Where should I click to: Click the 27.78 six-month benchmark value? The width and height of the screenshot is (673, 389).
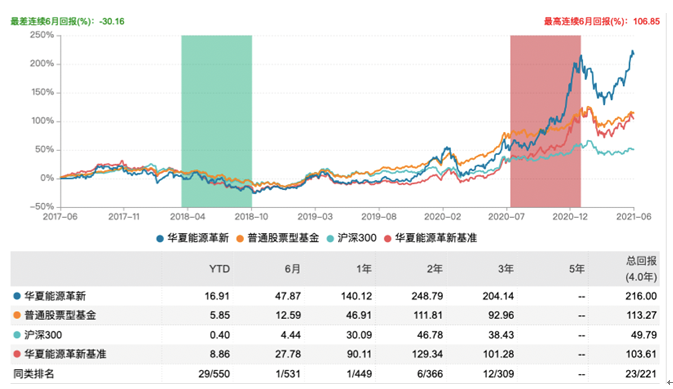(x=288, y=355)
